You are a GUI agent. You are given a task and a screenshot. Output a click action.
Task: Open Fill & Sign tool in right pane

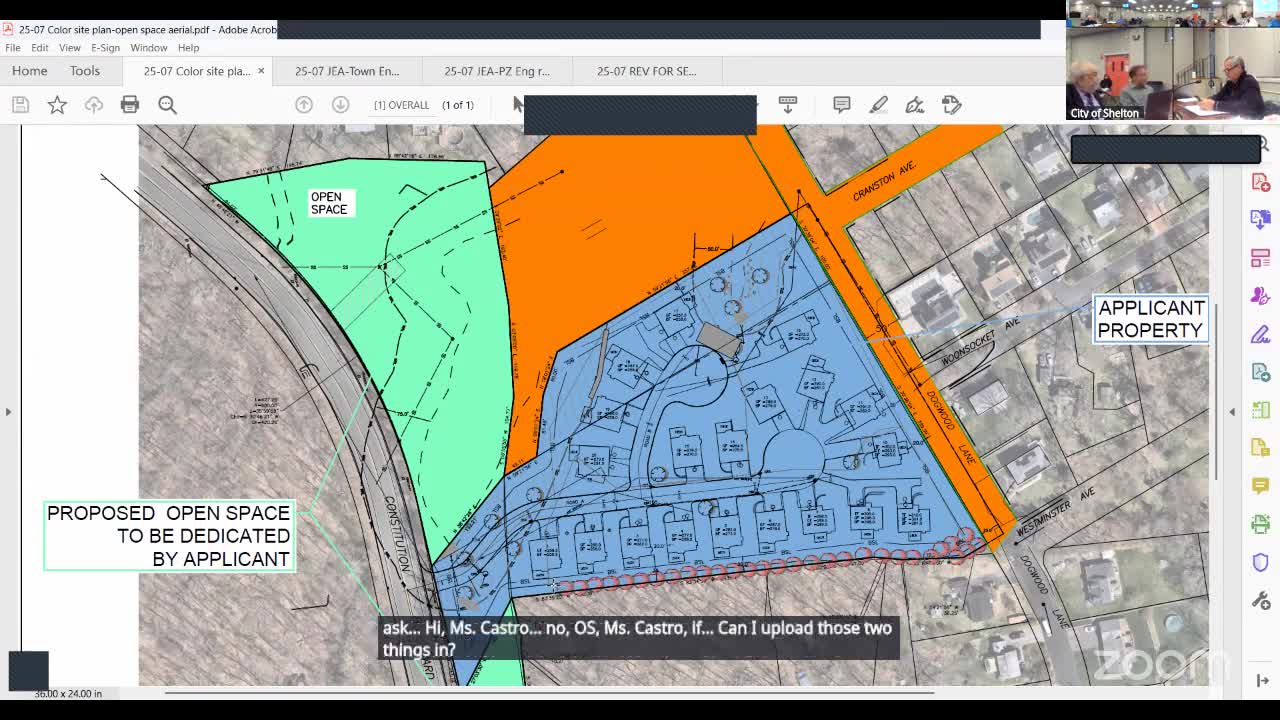1260,334
